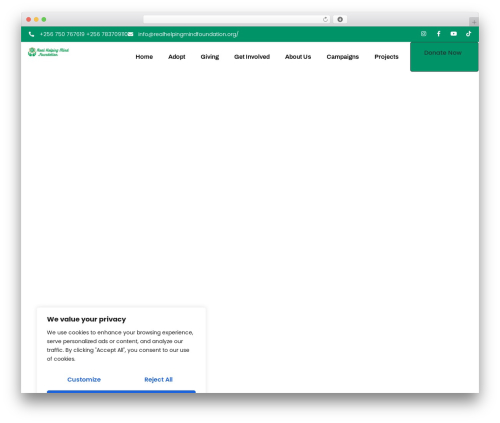Click the download icon next to the address bar
Screen dimensions: 500x423
(340, 19)
